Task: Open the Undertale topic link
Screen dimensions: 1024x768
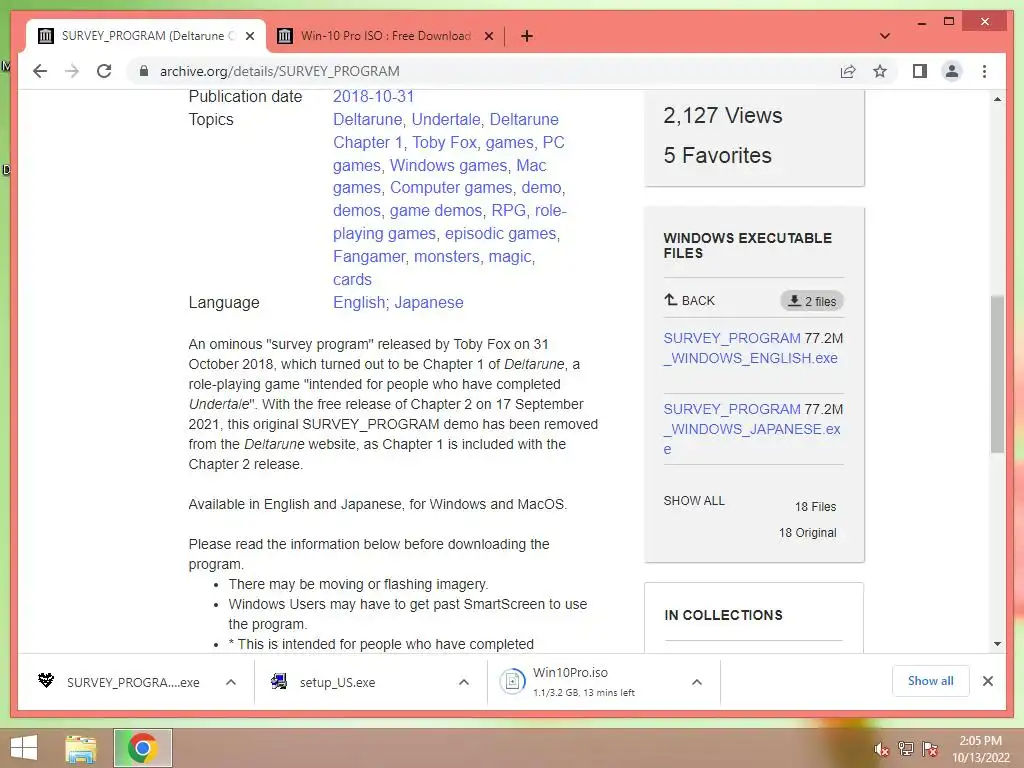Action: pos(446,120)
